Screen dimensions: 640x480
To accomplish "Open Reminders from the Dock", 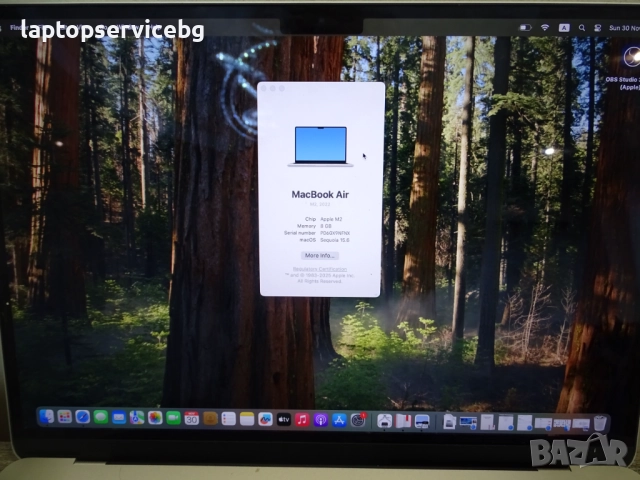I will click(229, 419).
